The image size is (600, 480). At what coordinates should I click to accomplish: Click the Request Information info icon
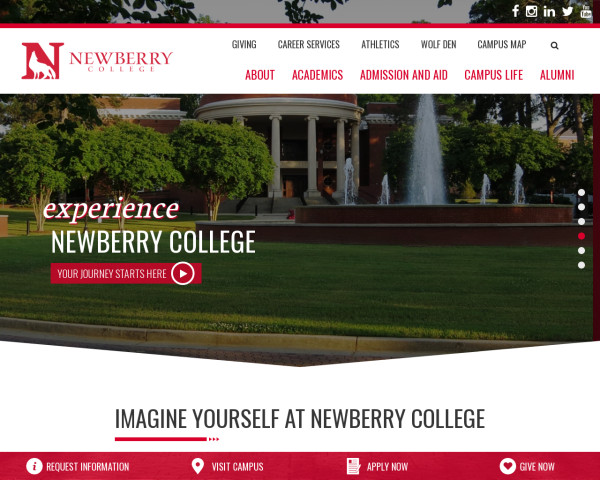pos(34,466)
